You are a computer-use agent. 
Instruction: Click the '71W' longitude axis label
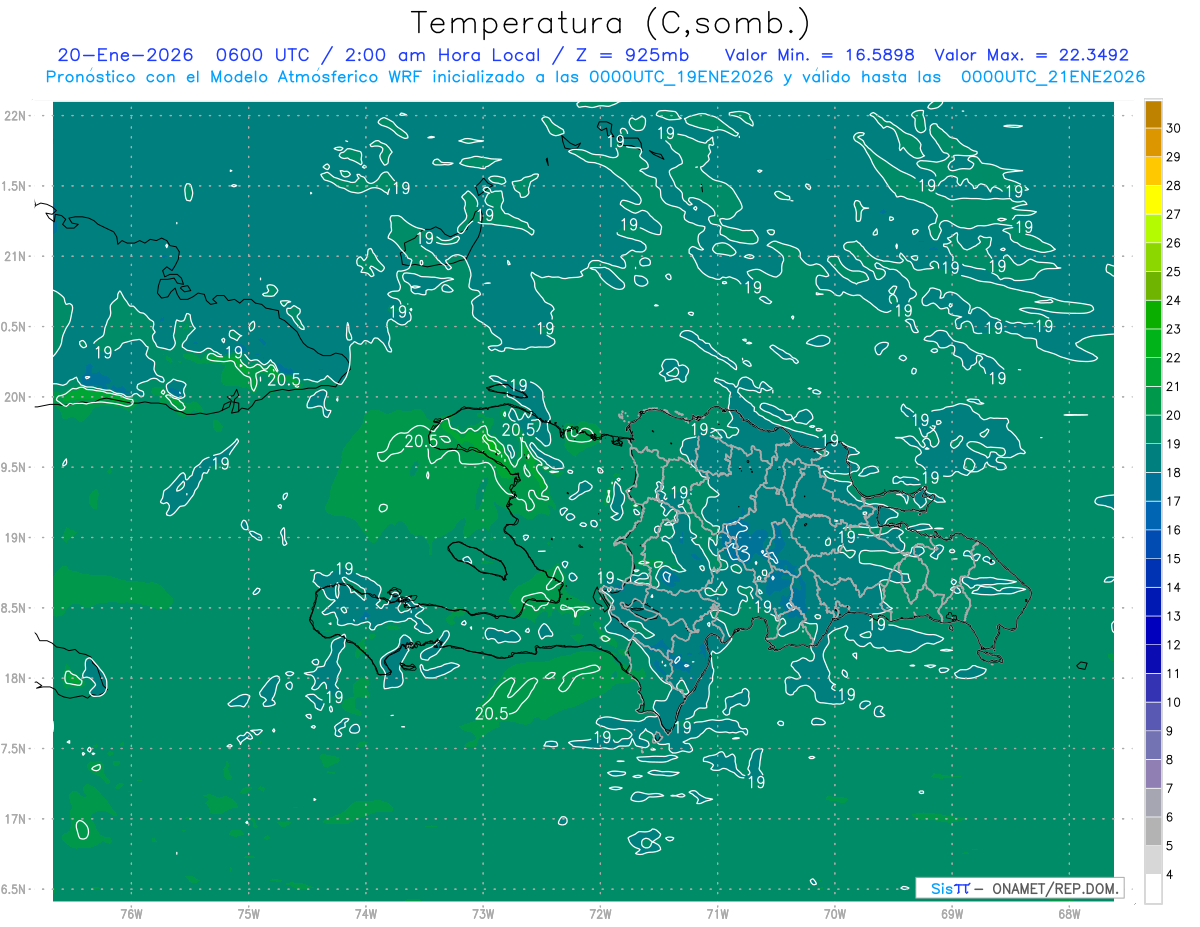[717, 913]
